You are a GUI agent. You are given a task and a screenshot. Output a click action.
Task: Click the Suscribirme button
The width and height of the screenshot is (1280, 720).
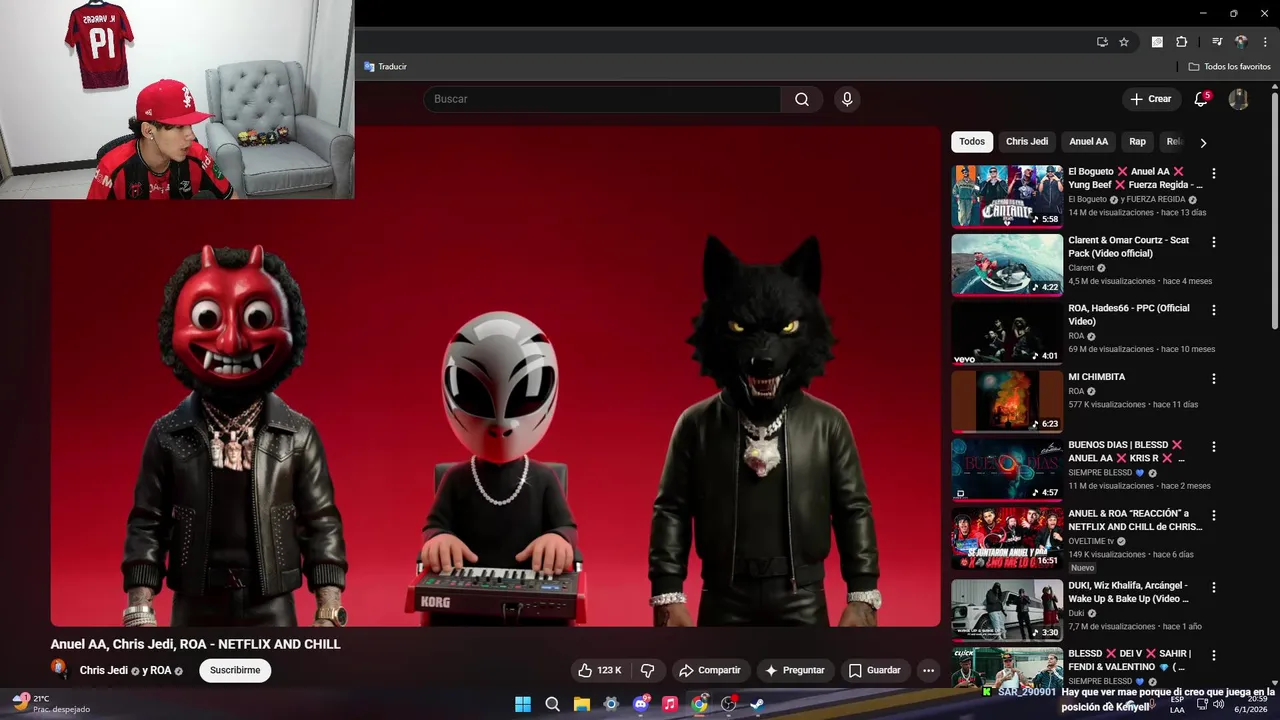(235, 670)
